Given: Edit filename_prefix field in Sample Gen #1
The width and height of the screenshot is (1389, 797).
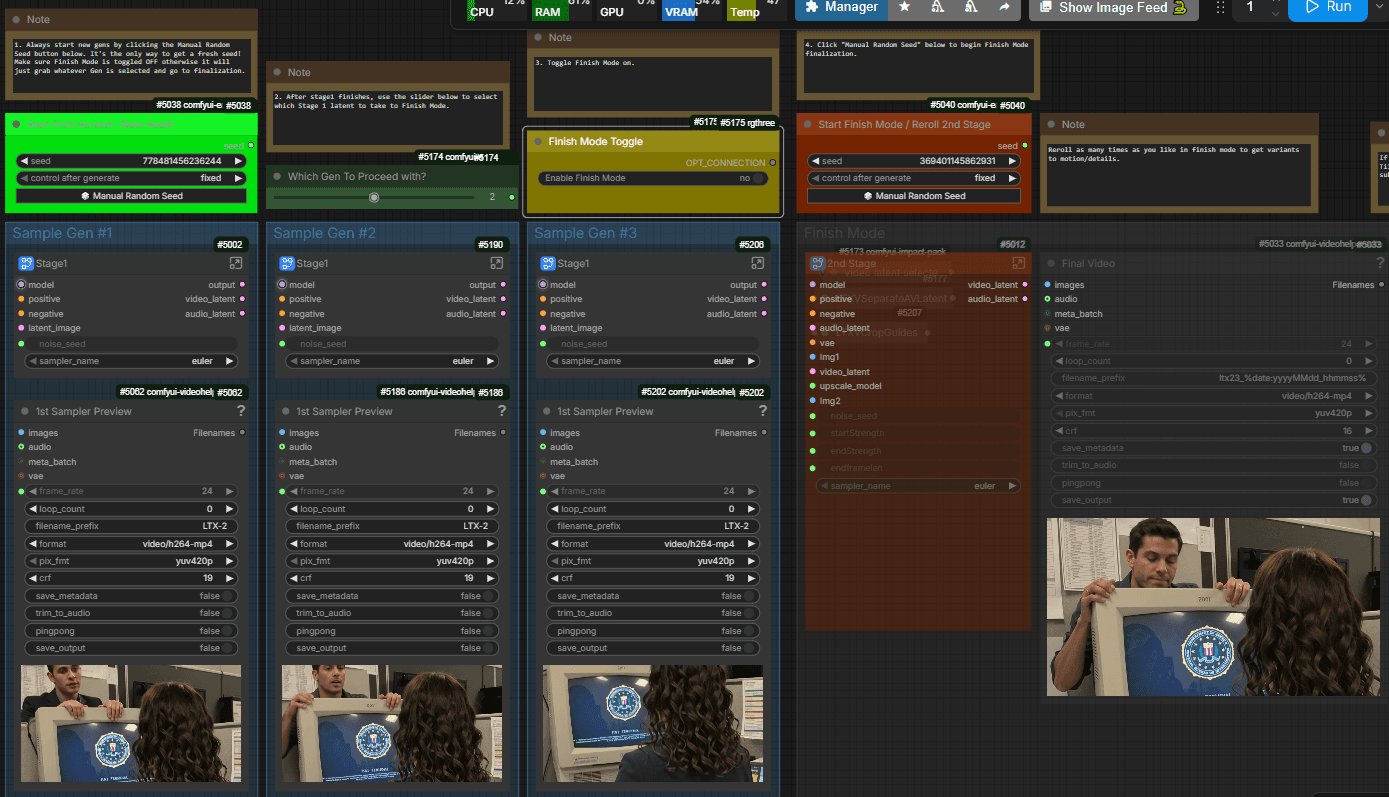Looking at the screenshot, I should coord(131,526).
